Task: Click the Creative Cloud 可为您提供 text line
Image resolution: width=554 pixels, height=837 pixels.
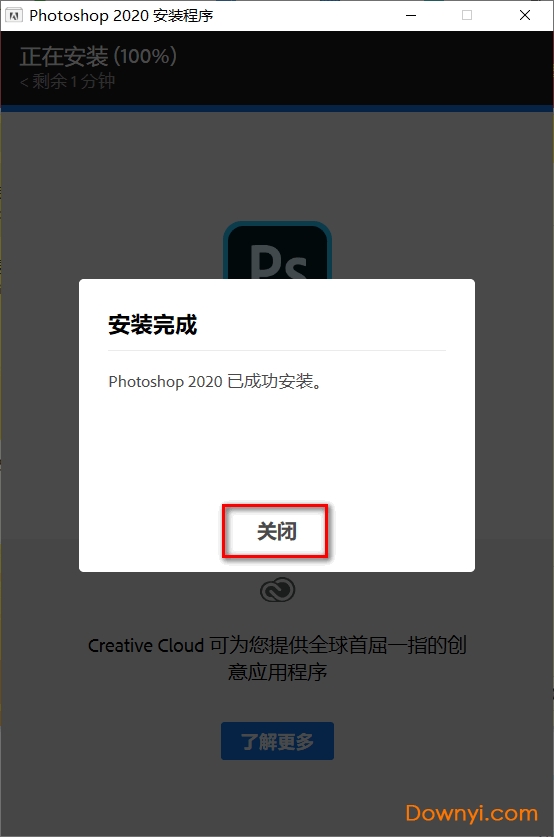Action: [278, 645]
